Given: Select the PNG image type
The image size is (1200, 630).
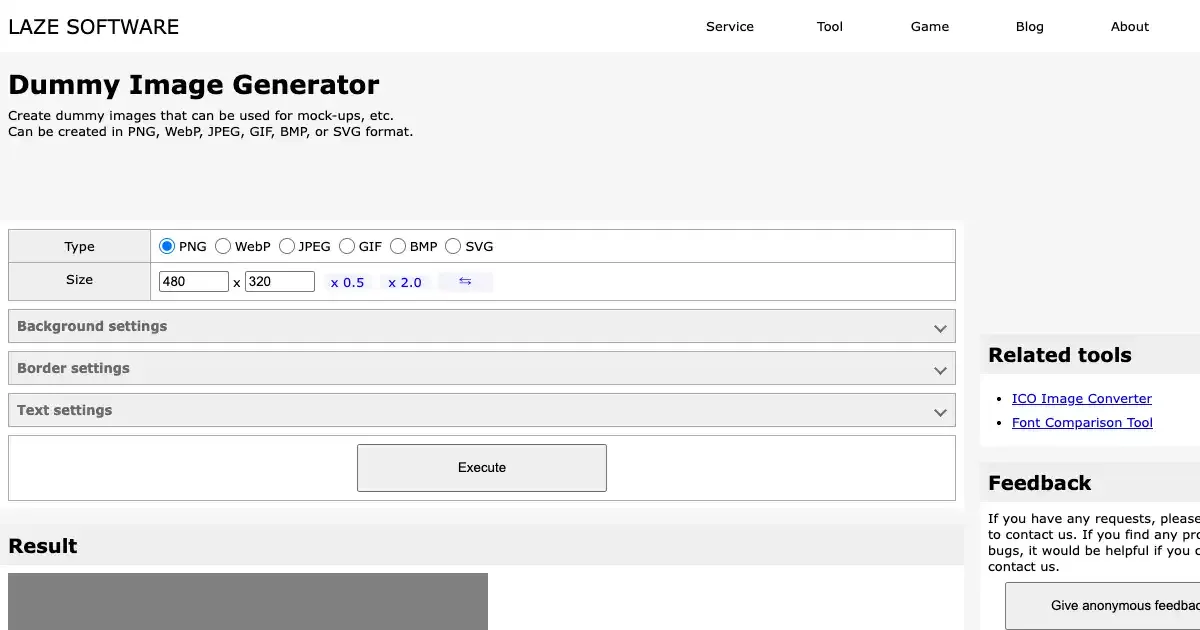Looking at the screenshot, I should pyautogui.click(x=167, y=246).
